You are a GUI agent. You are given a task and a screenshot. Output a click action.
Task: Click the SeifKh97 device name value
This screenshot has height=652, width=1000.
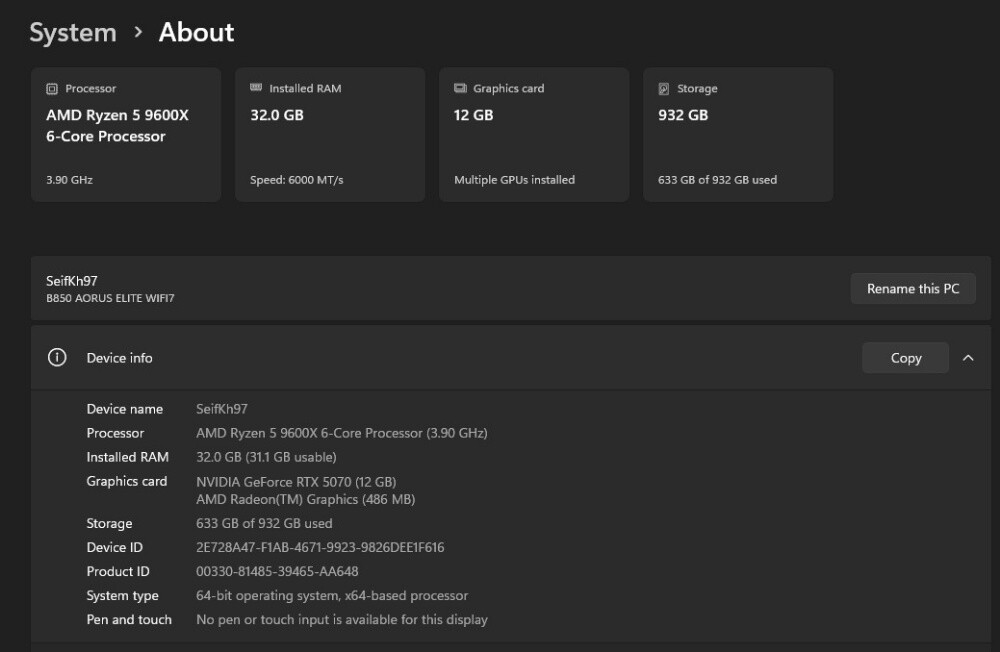coord(221,409)
